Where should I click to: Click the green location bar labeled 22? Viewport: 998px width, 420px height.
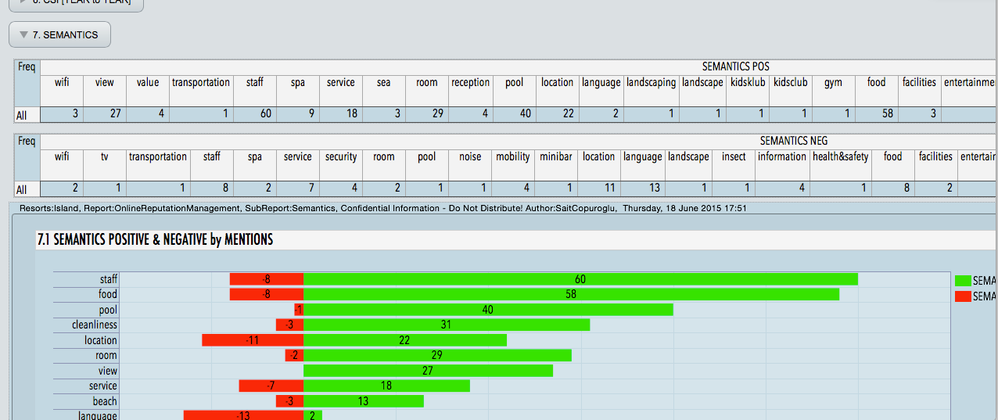click(x=405, y=340)
